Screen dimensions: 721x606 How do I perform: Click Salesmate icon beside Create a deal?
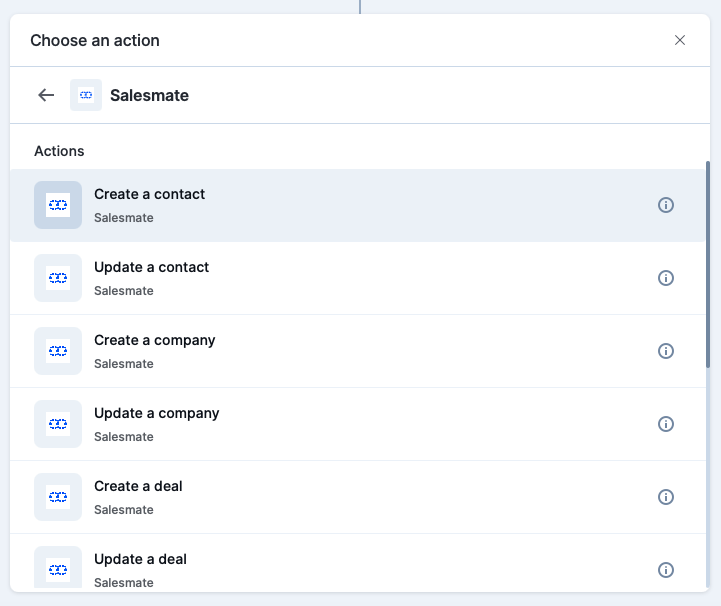pyautogui.click(x=58, y=497)
